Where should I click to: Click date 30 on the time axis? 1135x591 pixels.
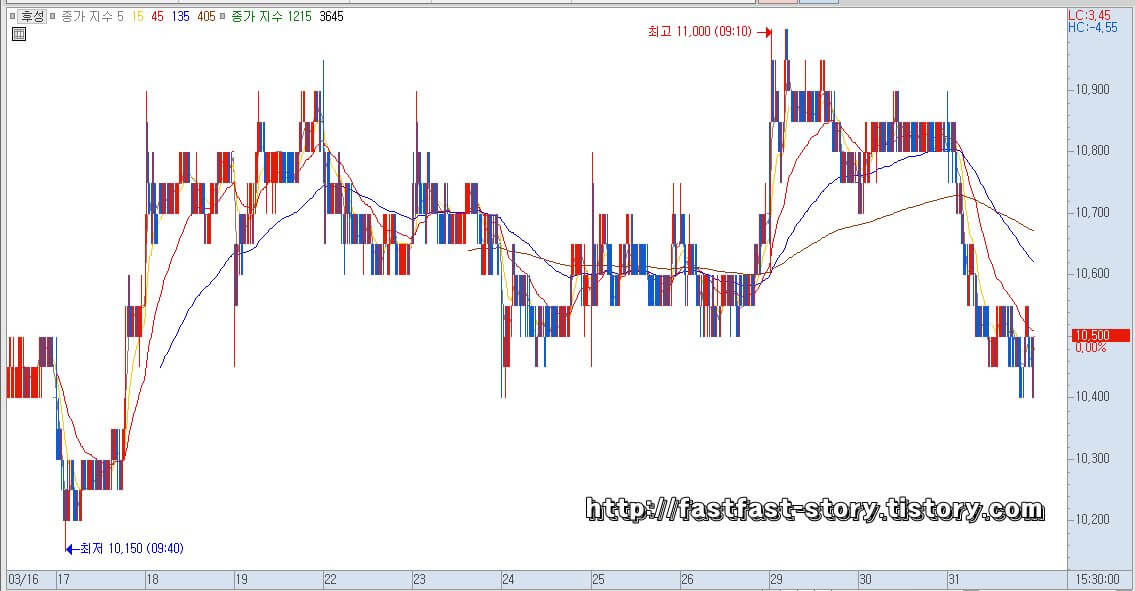coord(865,579)
